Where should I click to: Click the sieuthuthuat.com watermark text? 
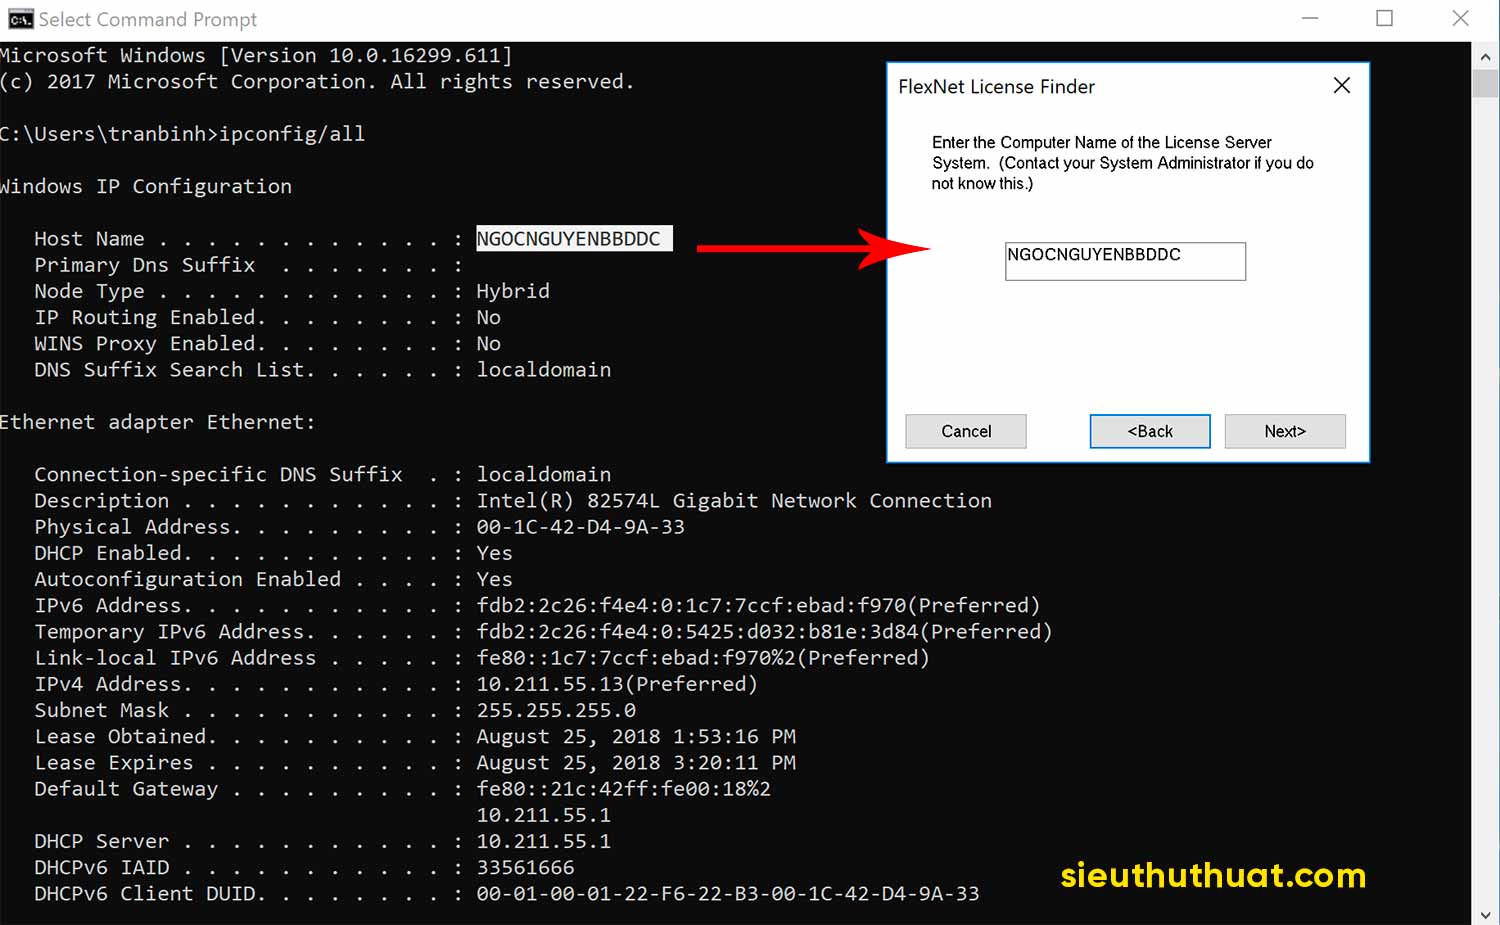[x=1212, y=875]
